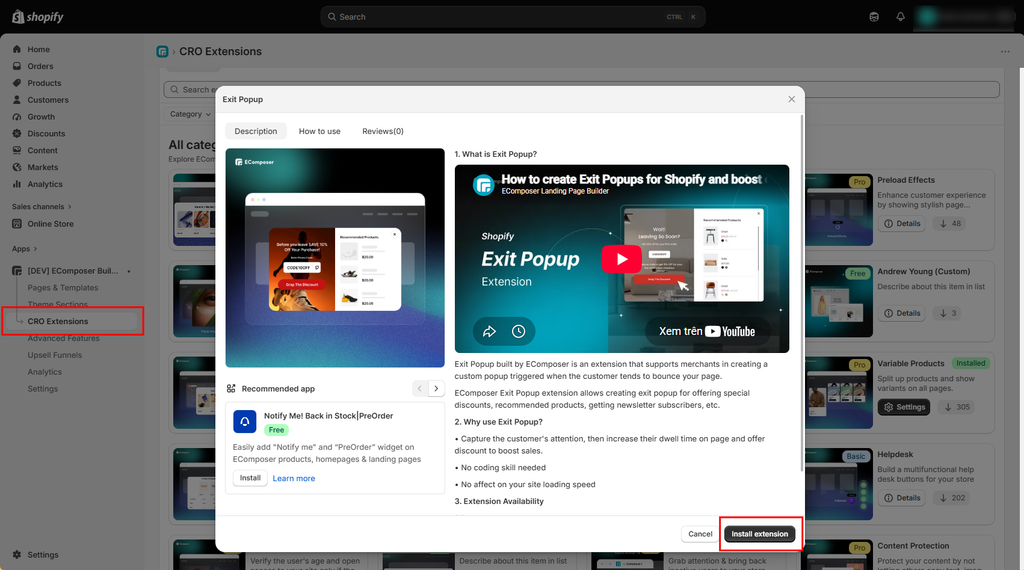This screenshot has height=570, width=1024.
Task: Select the Description tab
Action: (x=256, y=131)
